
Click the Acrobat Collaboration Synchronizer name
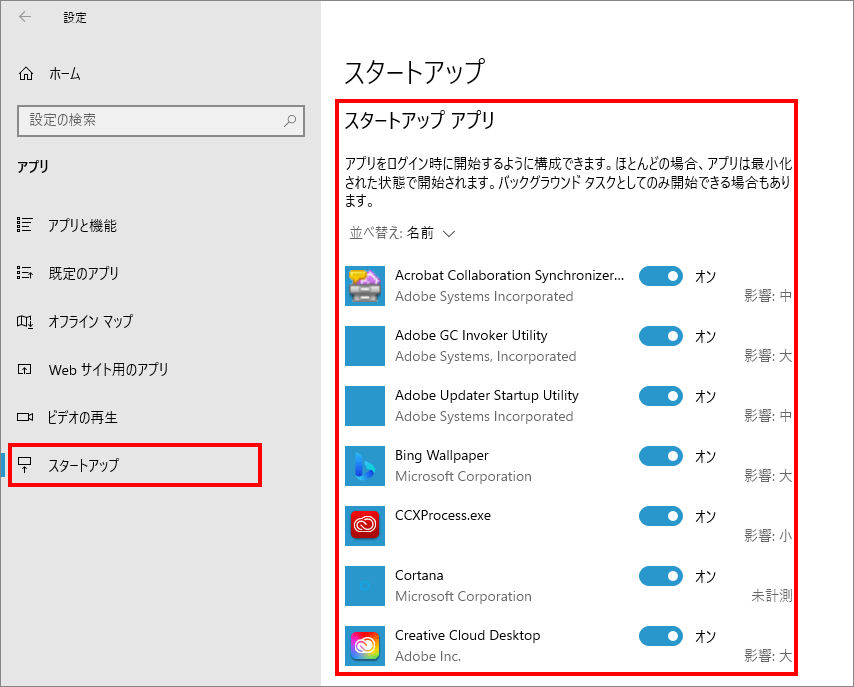coord(509,276)
